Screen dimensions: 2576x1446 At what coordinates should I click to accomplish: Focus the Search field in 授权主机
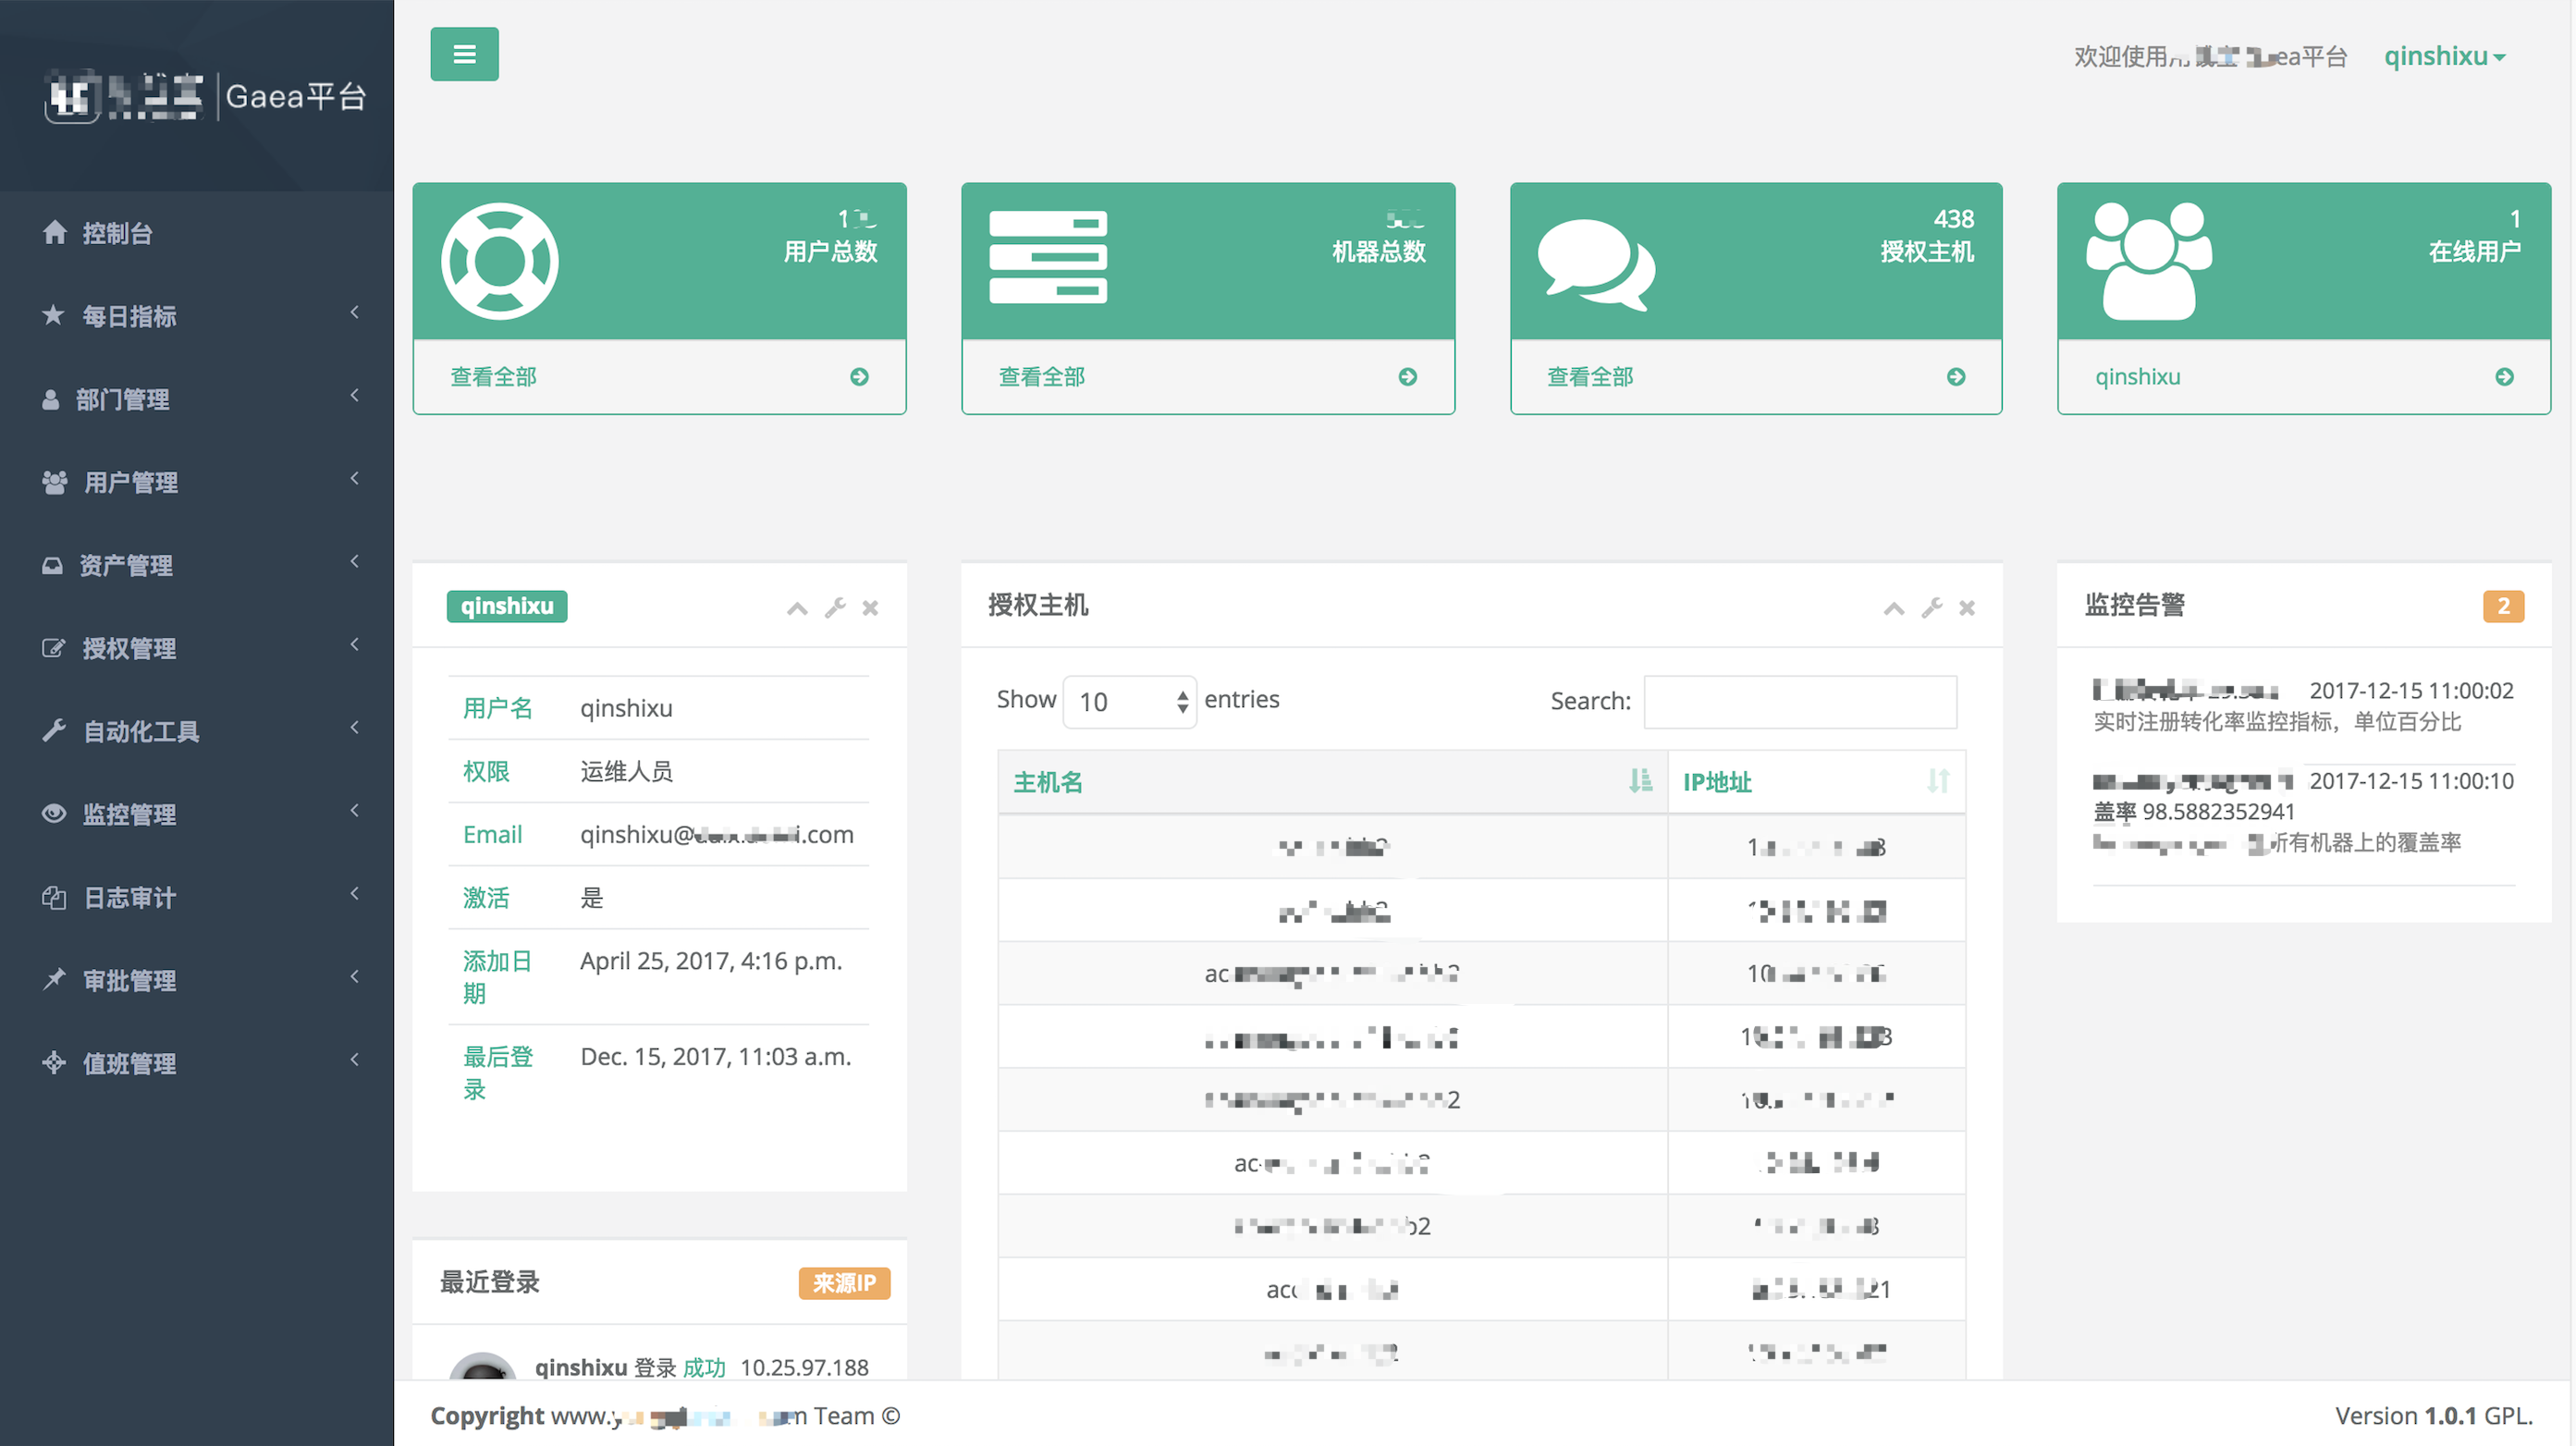click(x=1800, y=702)
